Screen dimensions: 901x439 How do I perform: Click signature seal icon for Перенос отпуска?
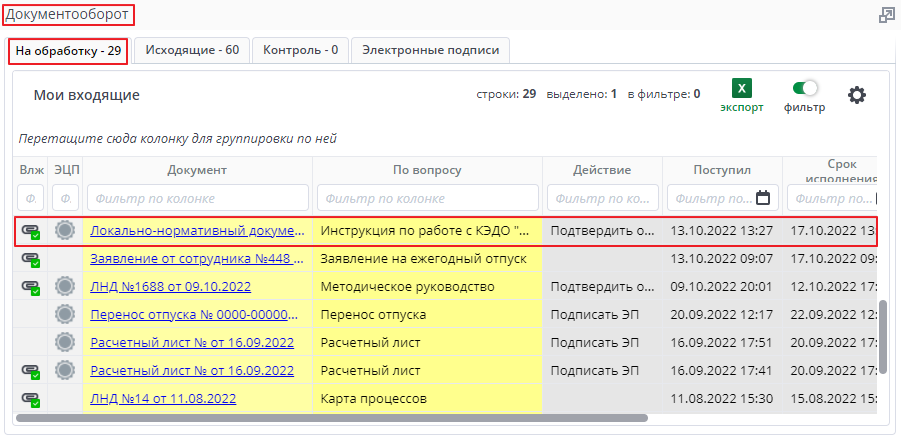click(66, 315)
